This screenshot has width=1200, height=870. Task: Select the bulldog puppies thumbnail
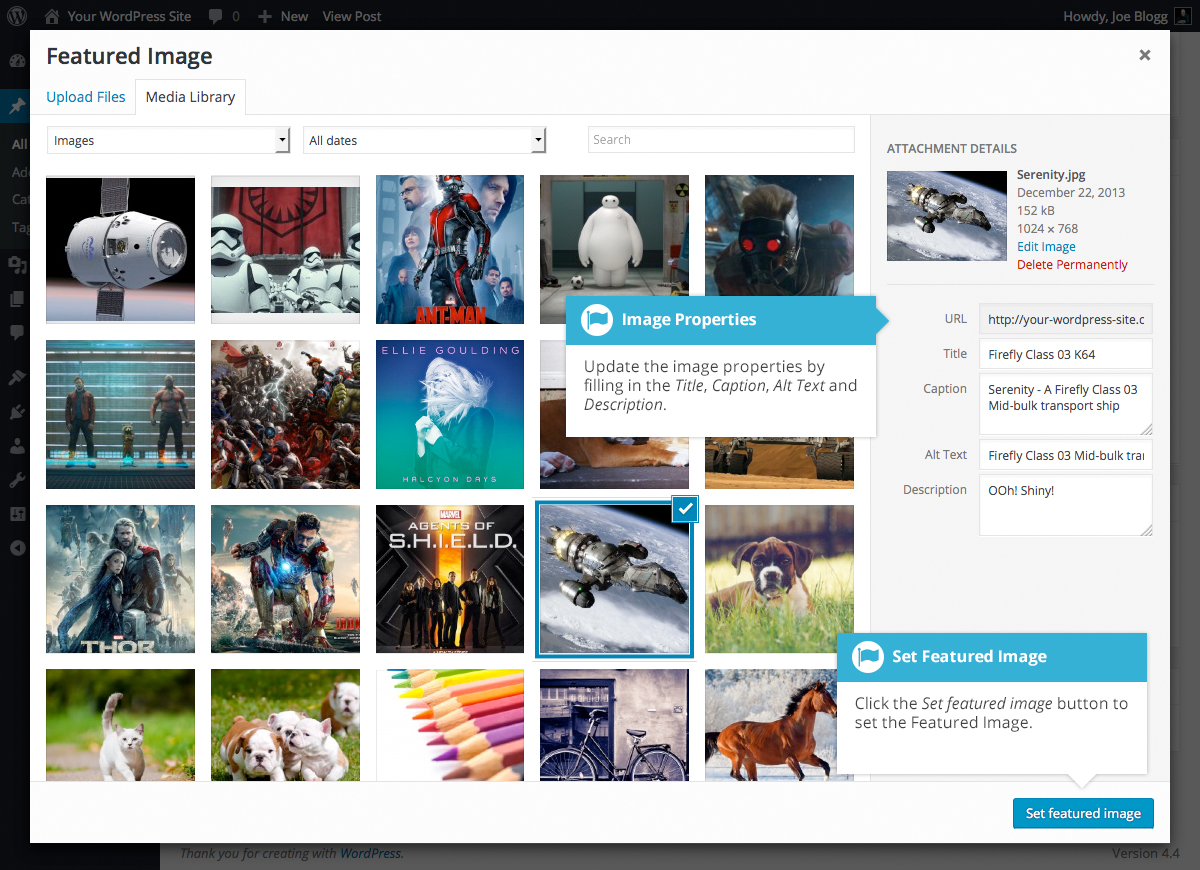pyautogui.click(x=285, y=725)
